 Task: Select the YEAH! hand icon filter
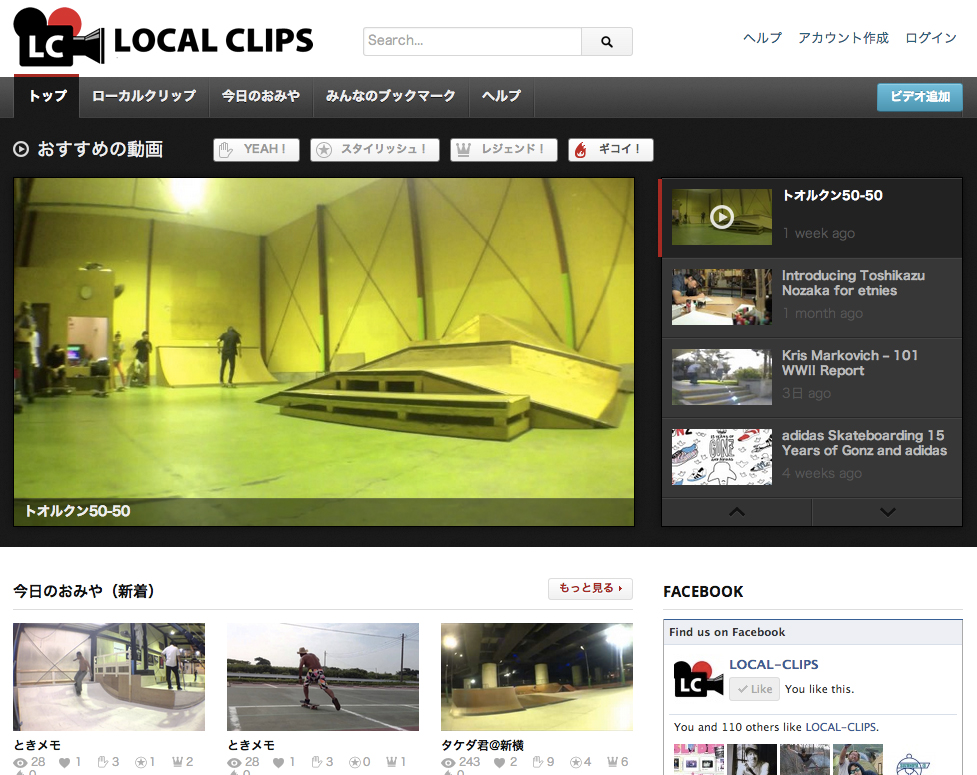click(227, 149)
